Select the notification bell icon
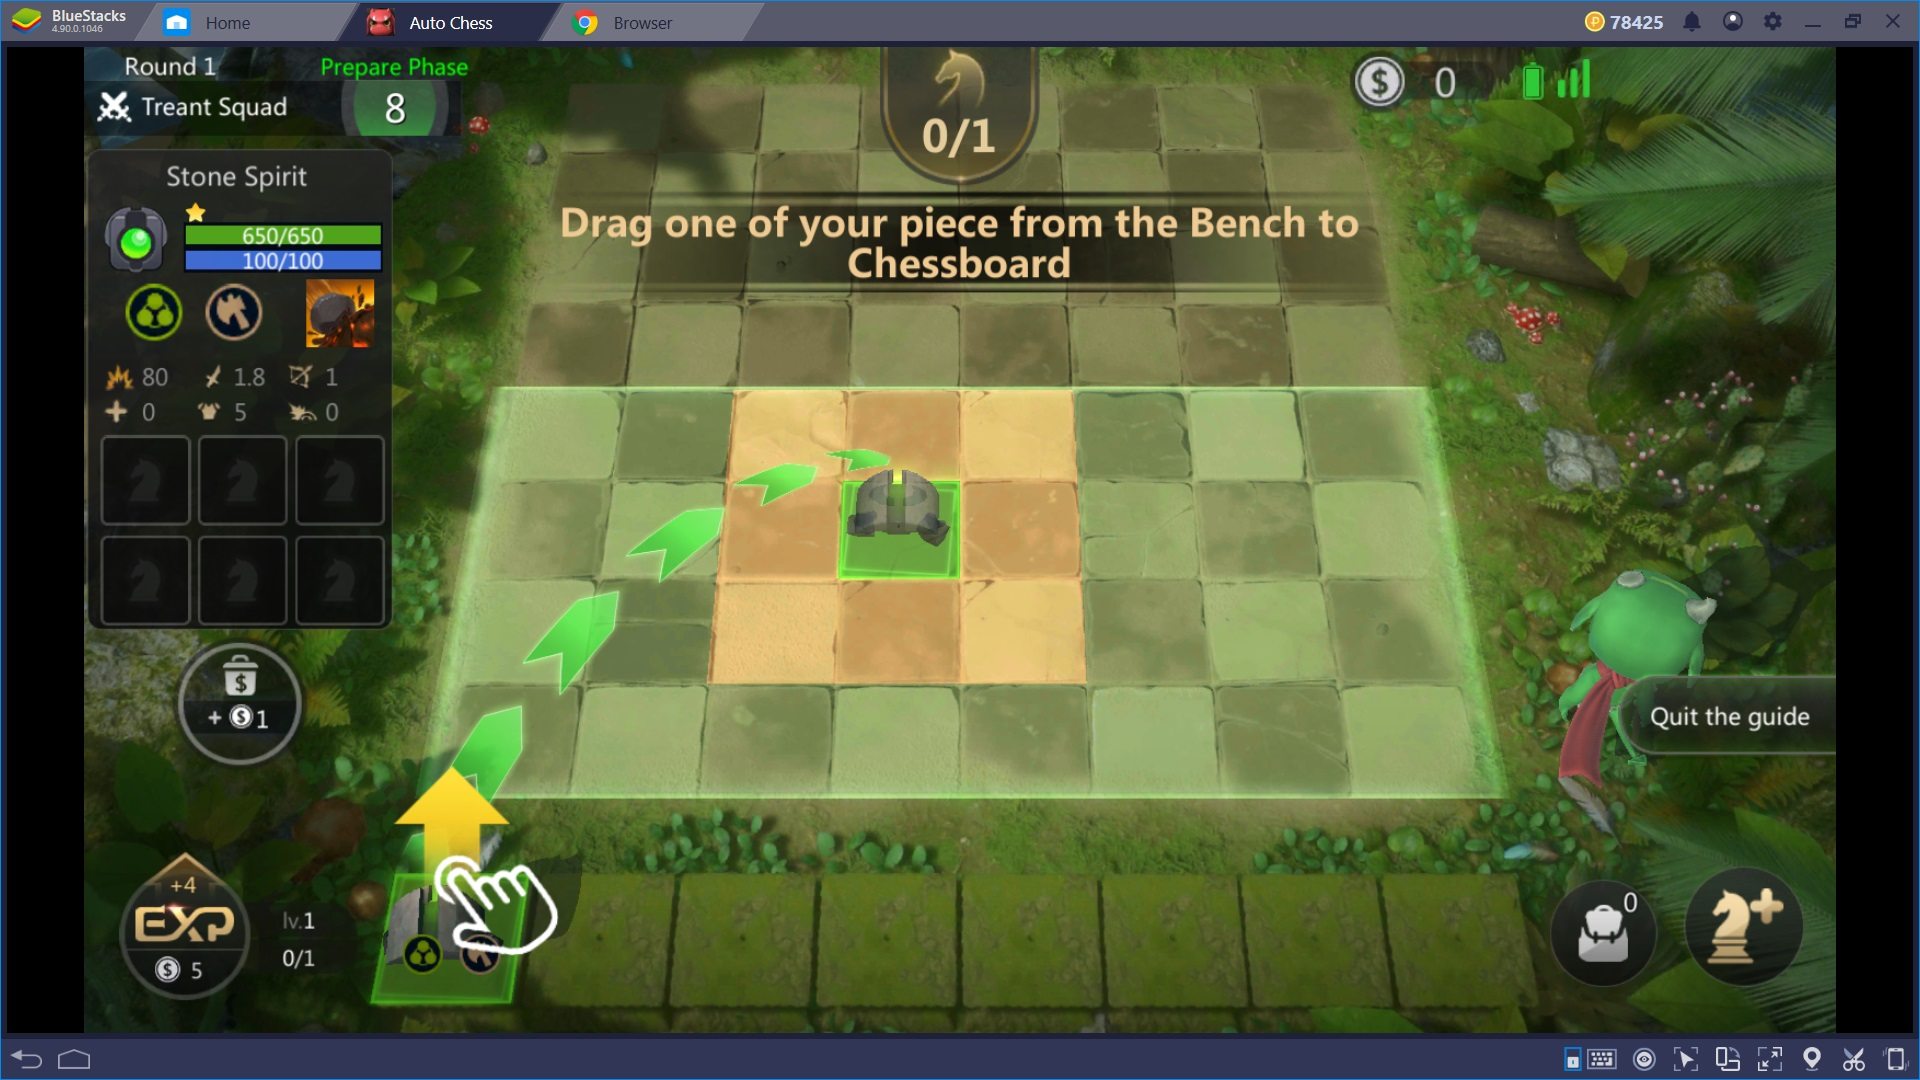Image resolution: width=1920 pixels, height=1080 pixels. tap(1691, 21)
